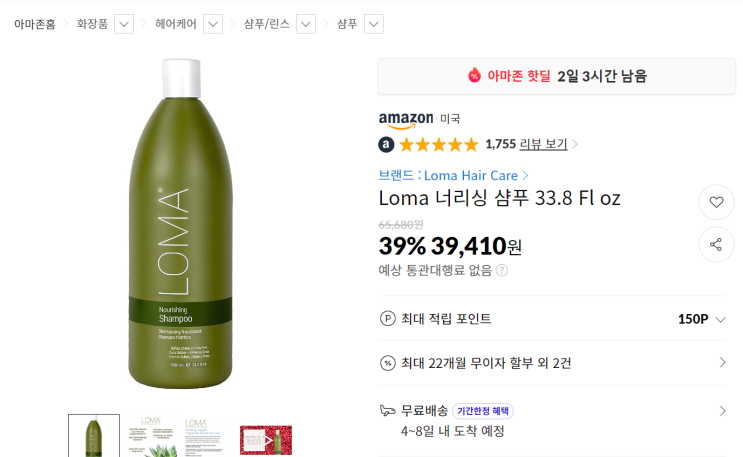743x457 pixels.
Task: Click the five-star rating
Action: (x=439, y=144)
